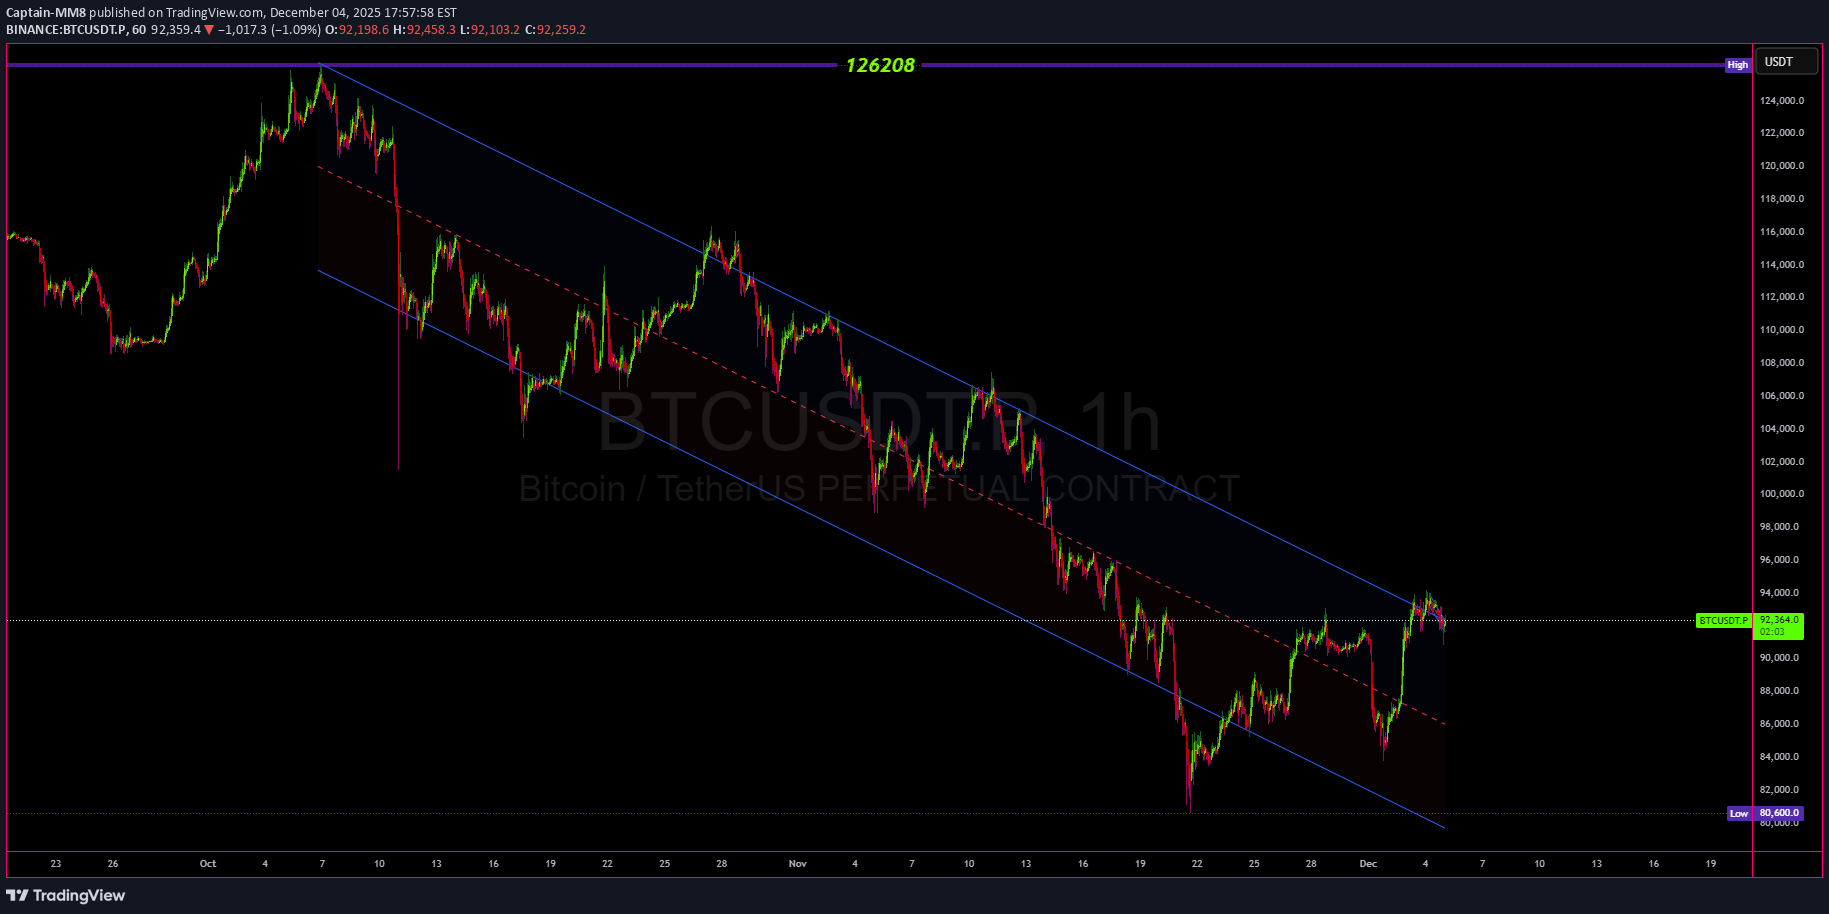Image resolution: width=1829 pixels, height=914 pixels.
Task: Click the purple Low tag on the price axis
Action: click(1739, 813)
